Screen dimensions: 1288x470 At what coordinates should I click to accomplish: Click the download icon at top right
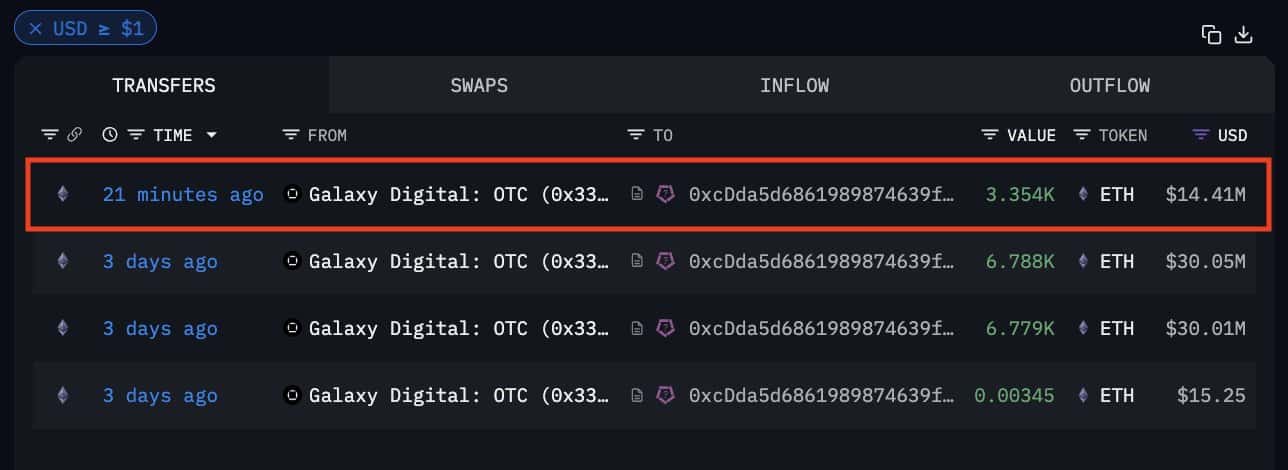click(x=1243, y=35)
